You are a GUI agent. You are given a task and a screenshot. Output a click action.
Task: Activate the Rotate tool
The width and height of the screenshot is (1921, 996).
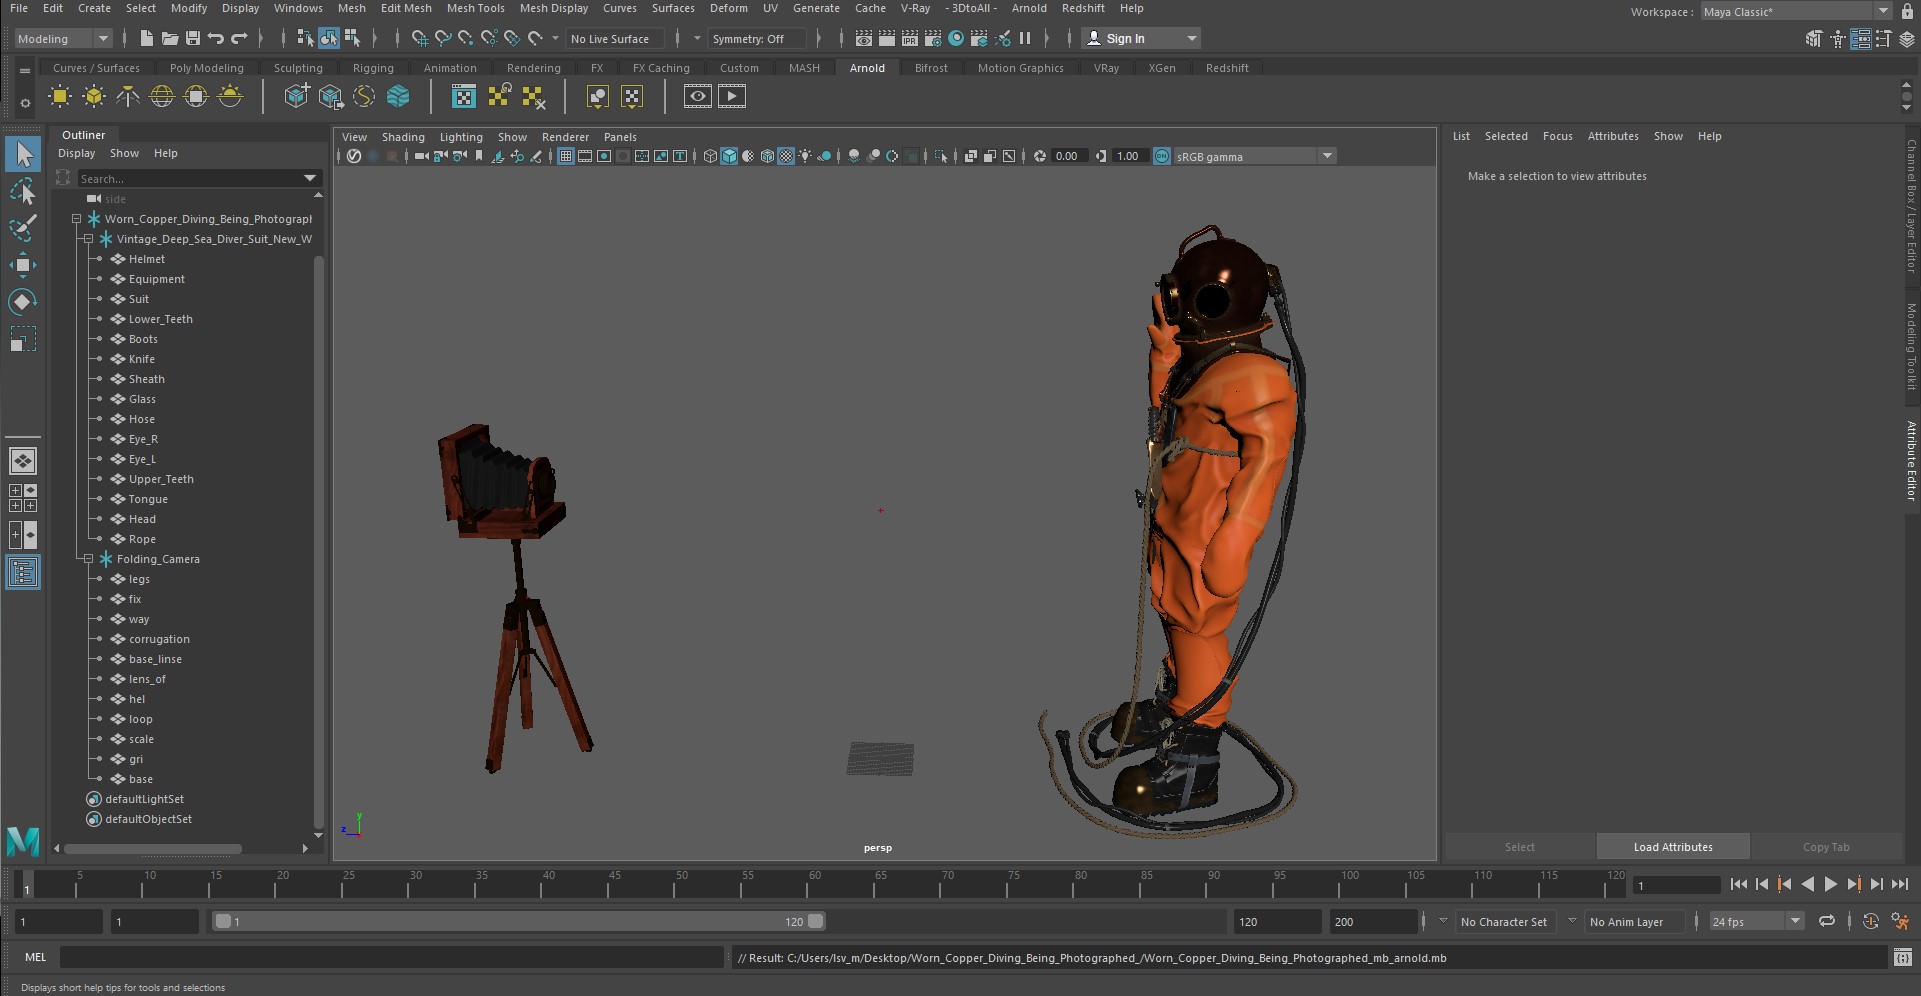click(x=23, y=301)
